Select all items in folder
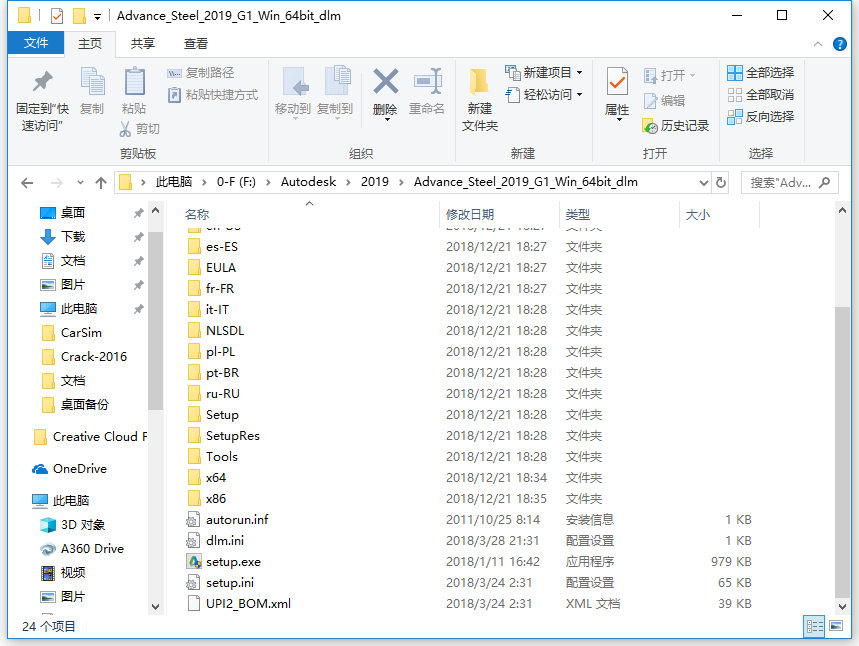859x646 pixels. click(760, 73)
